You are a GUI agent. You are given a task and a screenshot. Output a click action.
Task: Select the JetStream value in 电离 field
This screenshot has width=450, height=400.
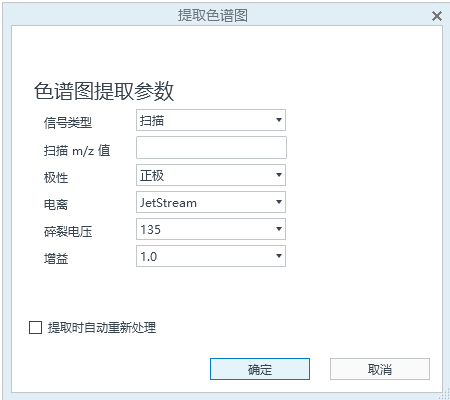(x=168, y=202)
